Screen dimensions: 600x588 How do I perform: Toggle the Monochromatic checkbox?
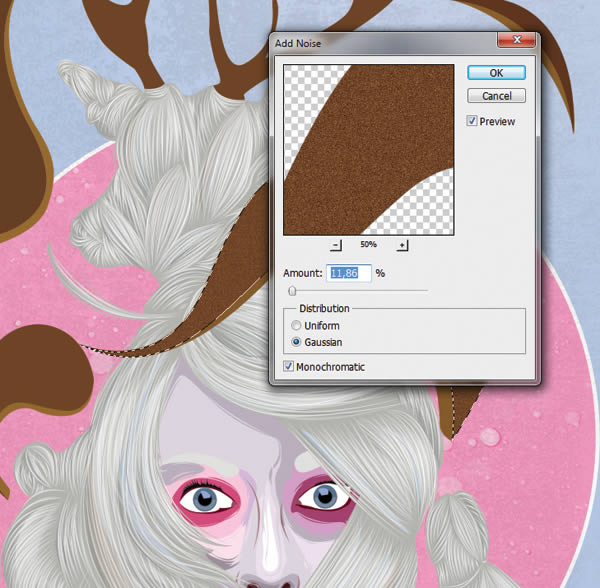(x=288, y=366)
